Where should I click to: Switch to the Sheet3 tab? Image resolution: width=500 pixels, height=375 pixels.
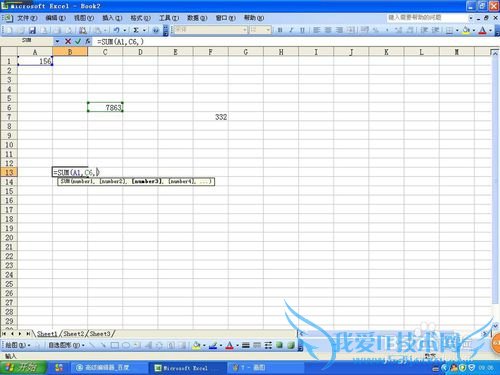100,334
